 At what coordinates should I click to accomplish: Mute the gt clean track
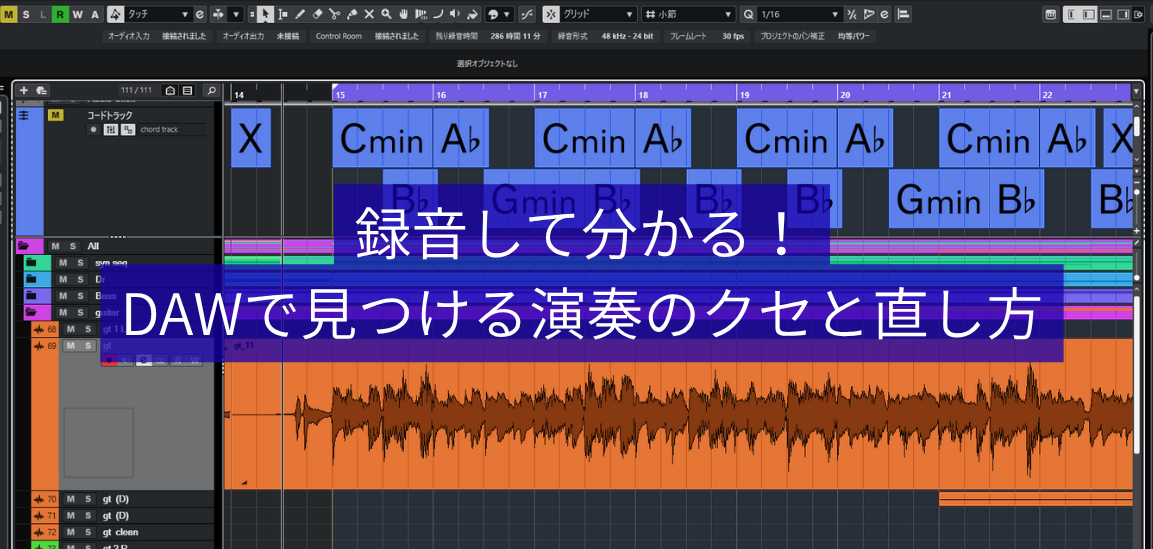(x=71, y=532)
